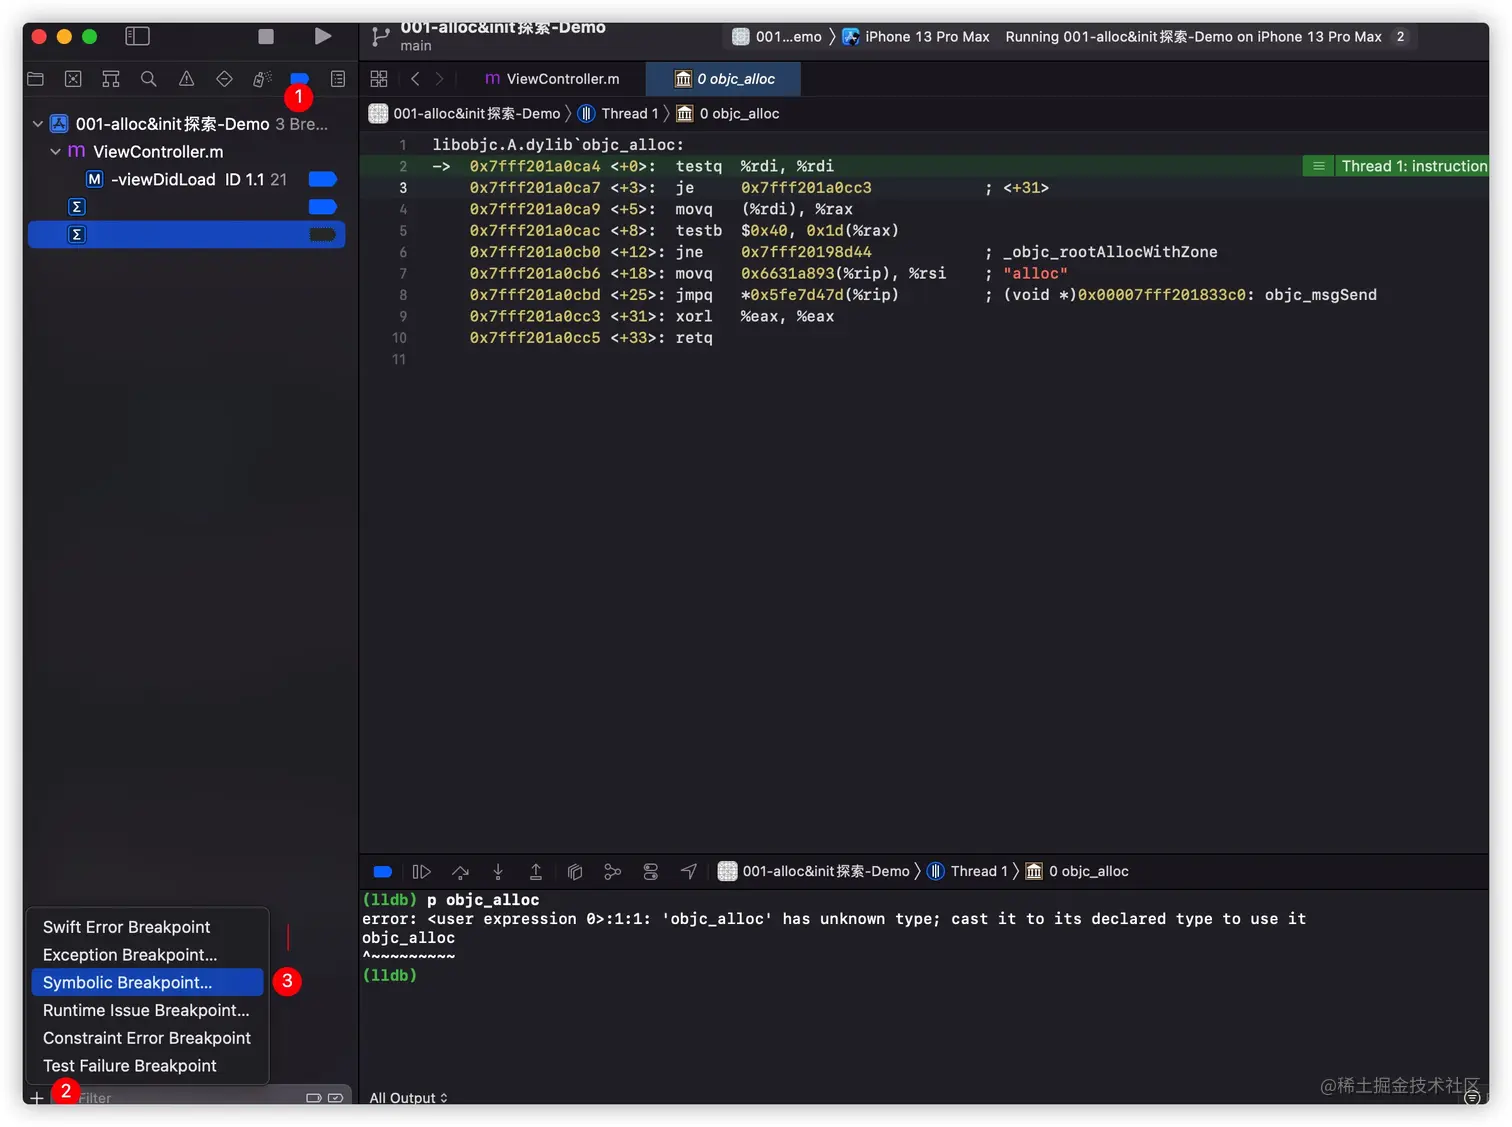Image resolution: width=1512 pixels, height=1127 pixels.
Task: Open 0 objc_alloc in debug bar path
Action: [x=1077, y=872]
